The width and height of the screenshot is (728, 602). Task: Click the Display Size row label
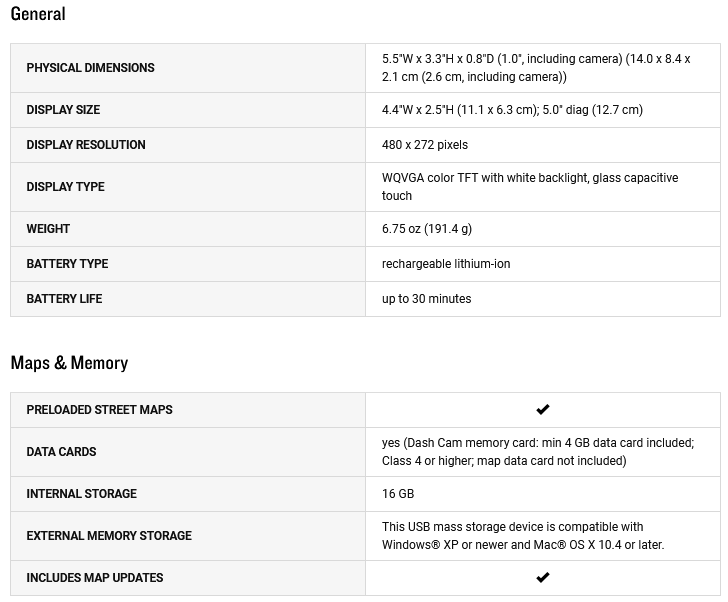63,110
